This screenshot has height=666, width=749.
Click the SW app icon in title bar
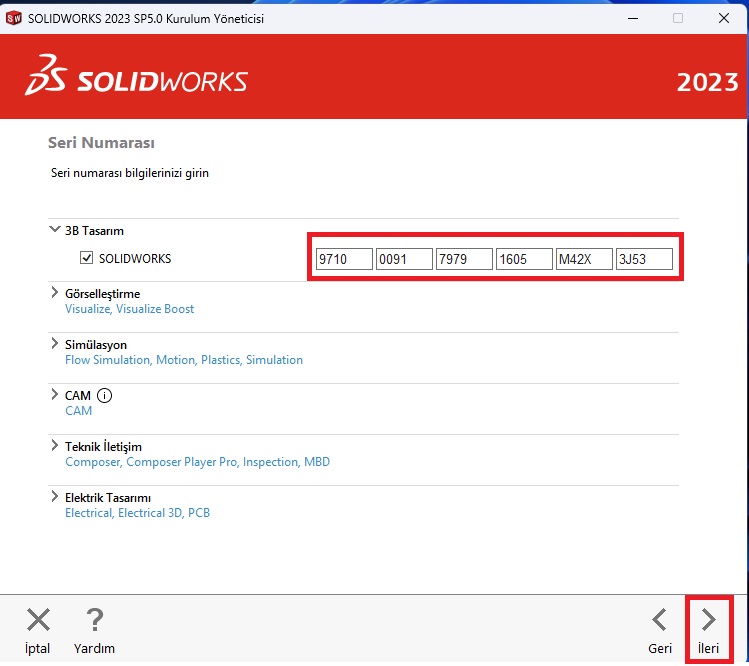[x=14, y=18]
